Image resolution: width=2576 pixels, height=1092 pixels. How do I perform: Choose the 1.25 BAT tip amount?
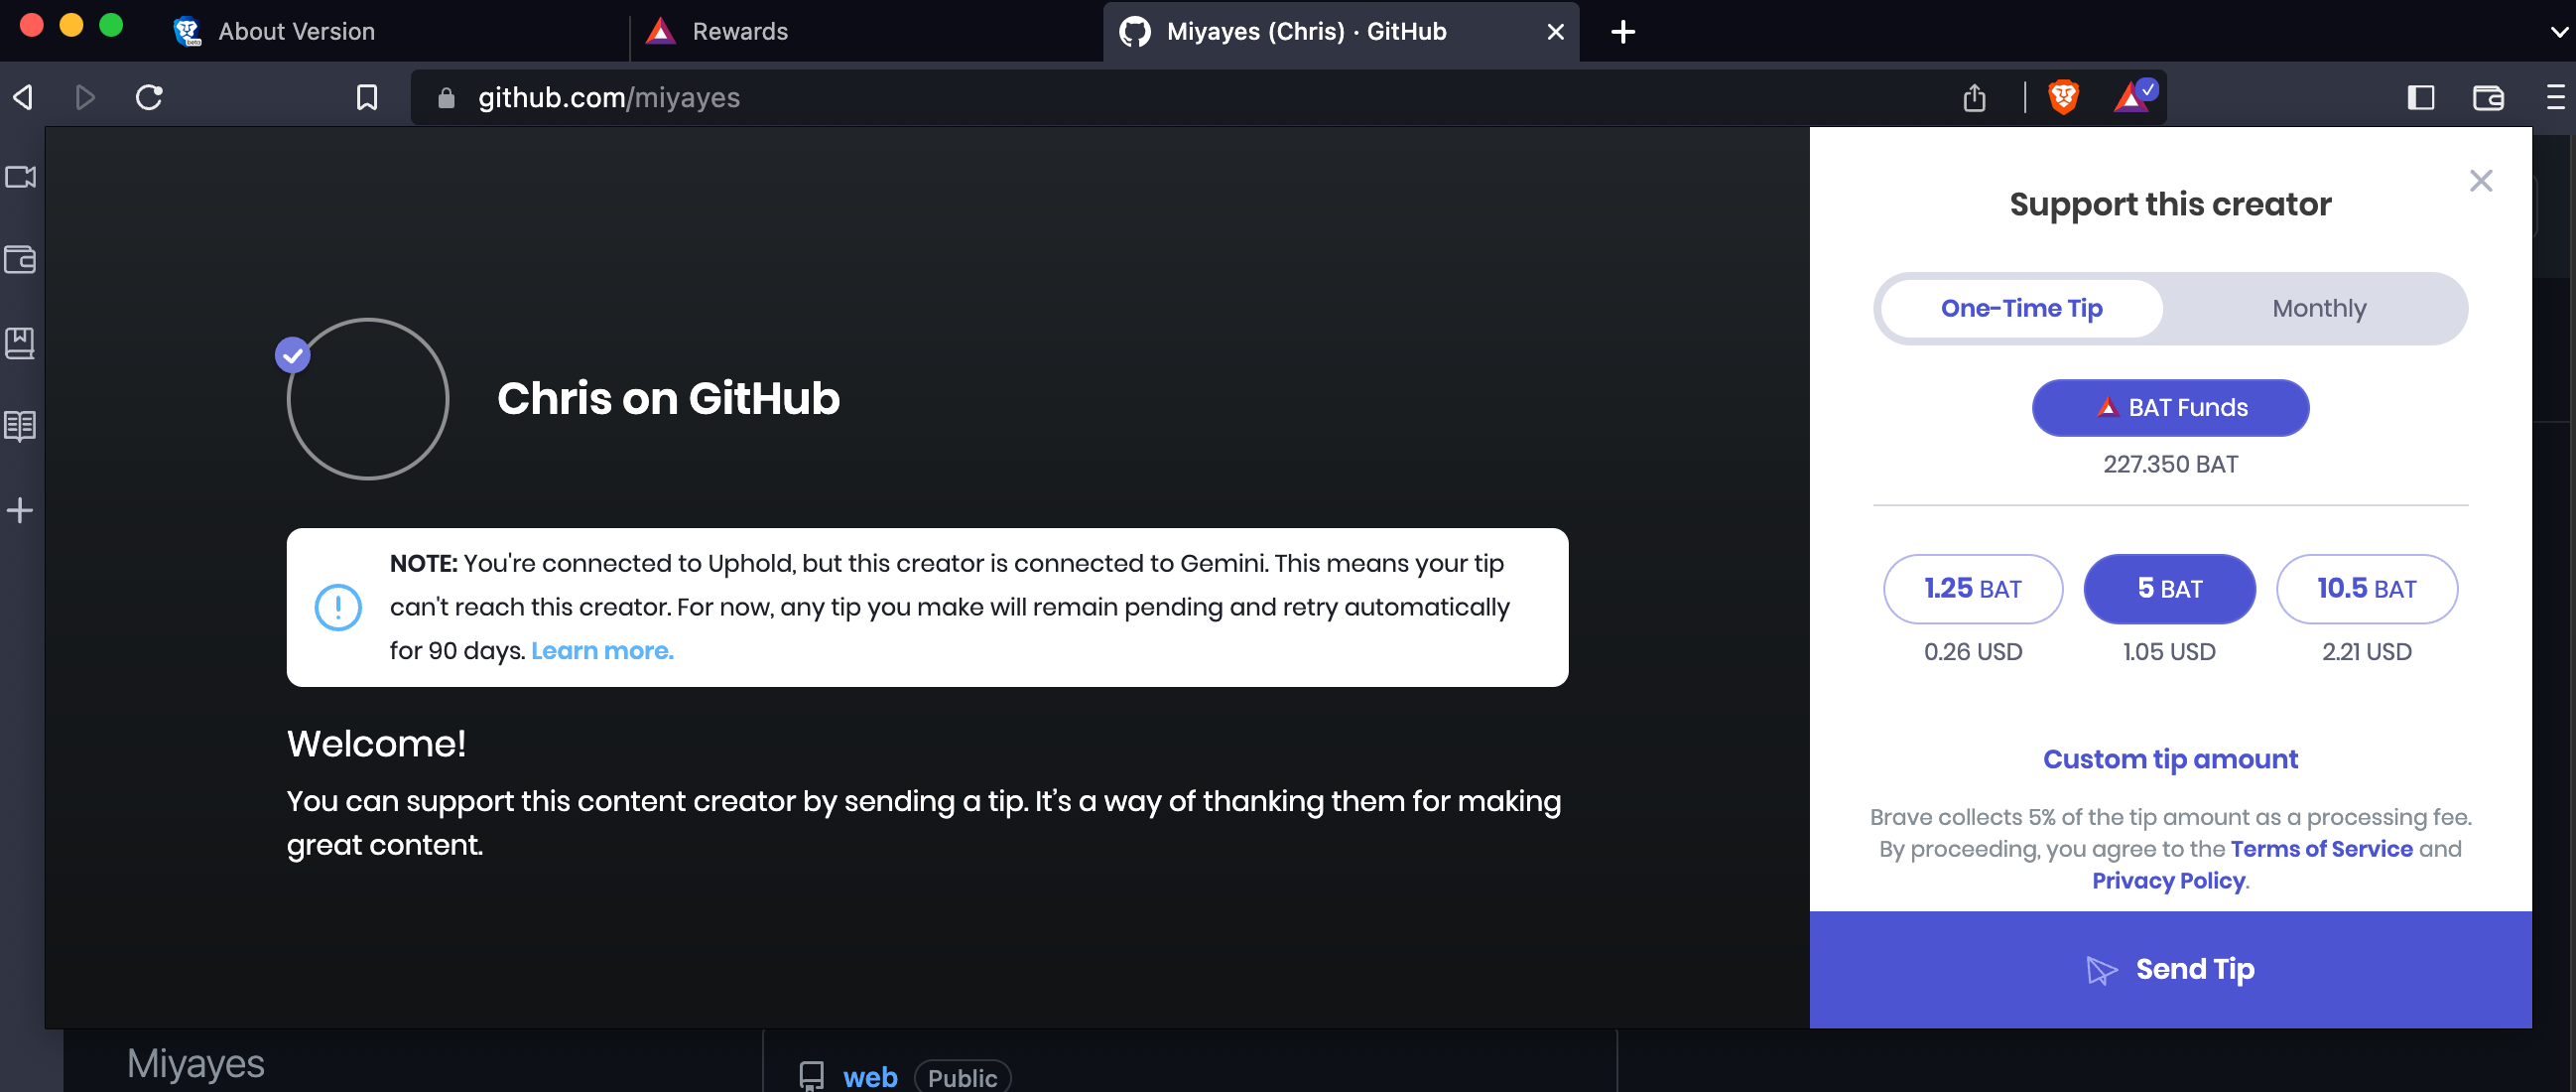pyautogui.click(x=1972, y=589)
